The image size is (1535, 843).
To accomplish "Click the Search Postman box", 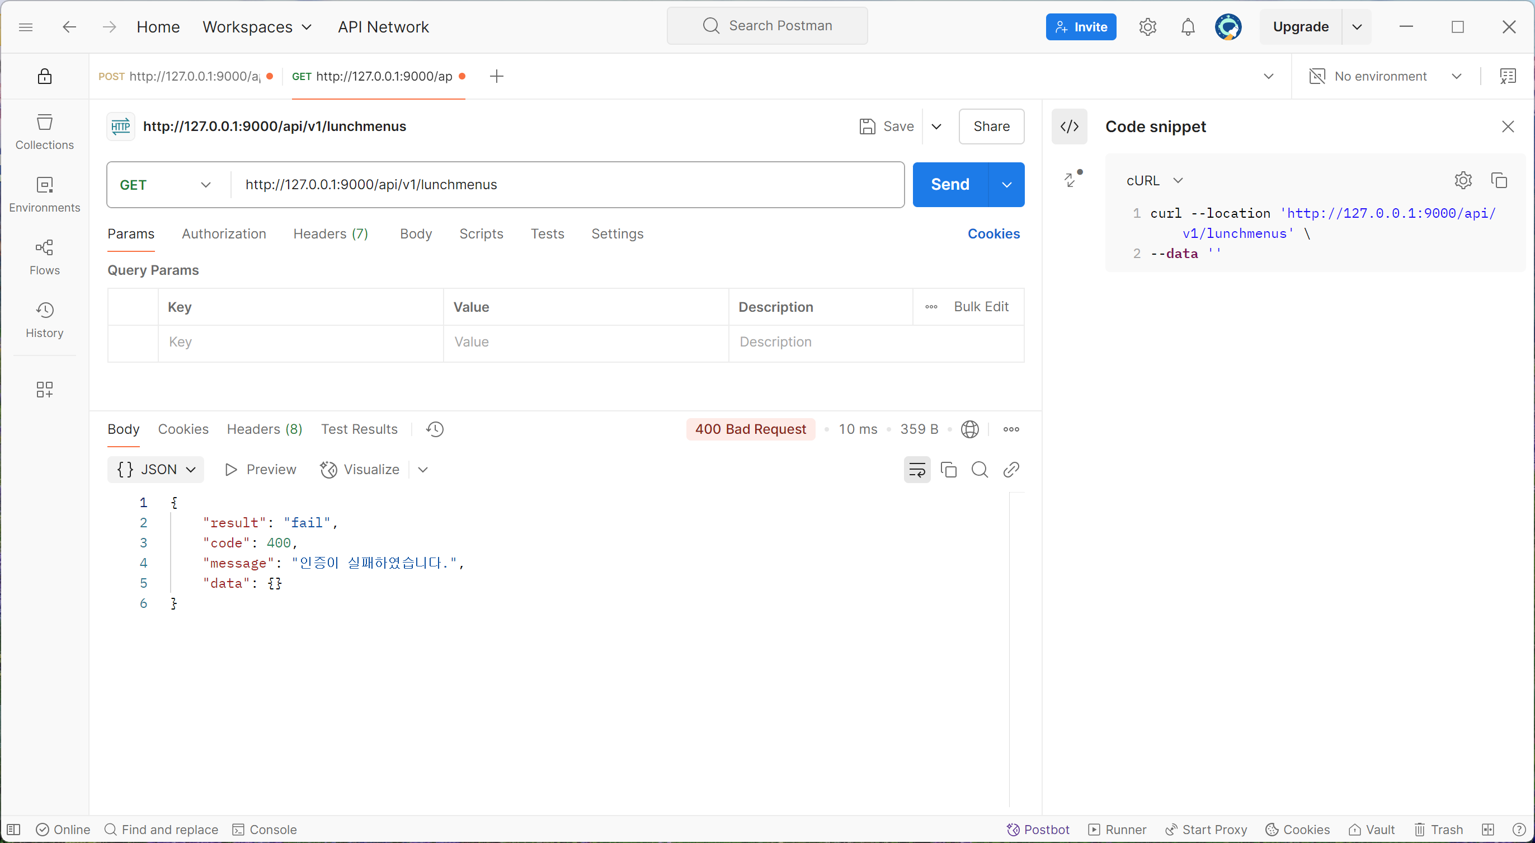I will click(x=767, y=26).
